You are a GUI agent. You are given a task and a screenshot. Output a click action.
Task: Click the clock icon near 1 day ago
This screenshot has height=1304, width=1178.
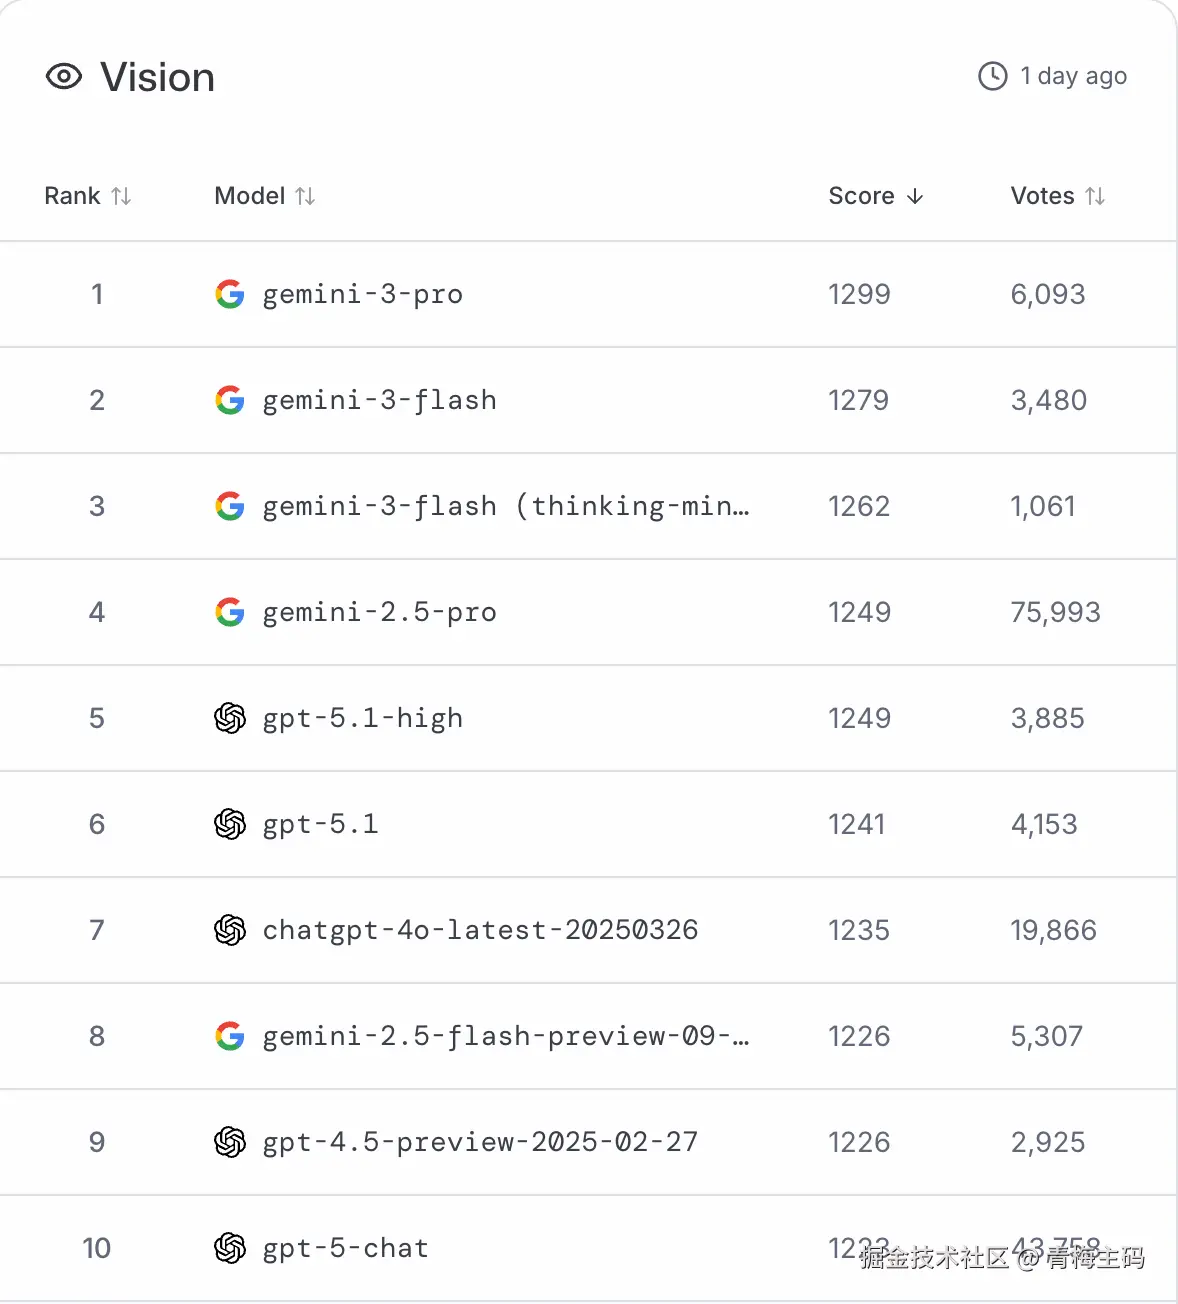(x=992, y=76)
